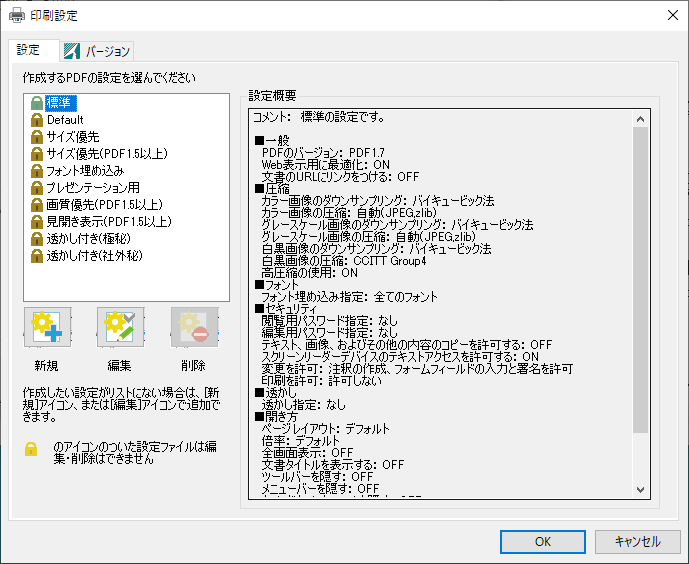Confirm with the OK button
The height and width of the screenshot is (564, 689).
tap(543, 542)
